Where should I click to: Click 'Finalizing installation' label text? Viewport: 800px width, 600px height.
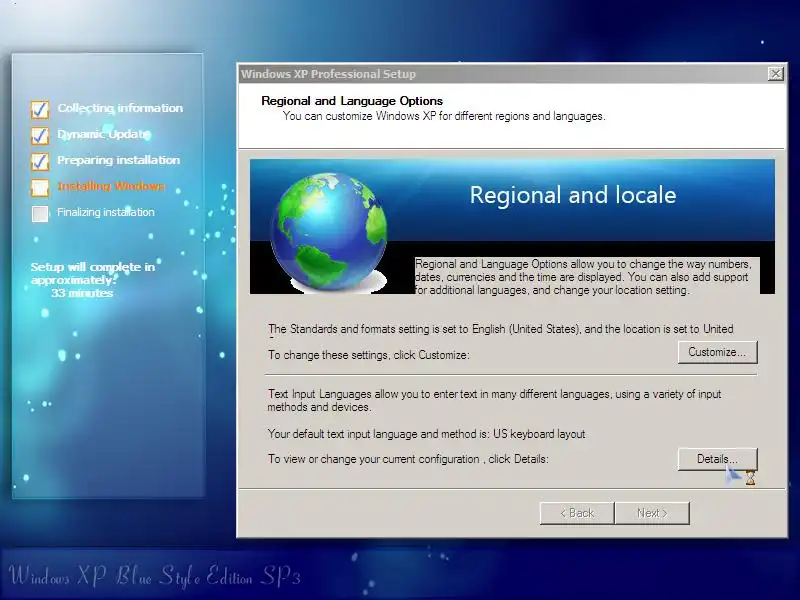106,212
